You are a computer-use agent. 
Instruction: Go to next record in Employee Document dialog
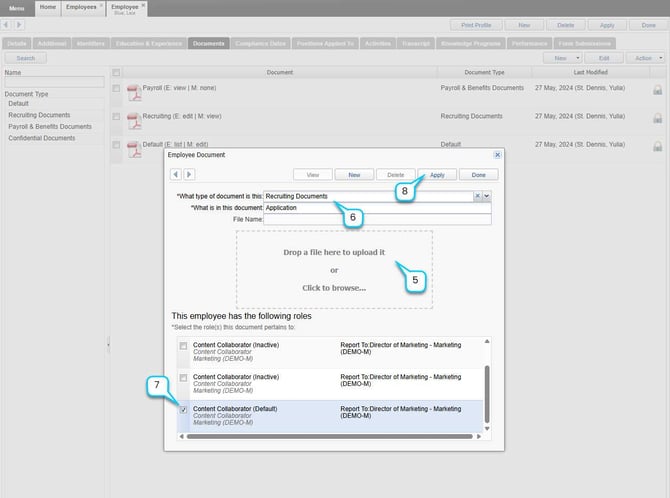[190, 174]
